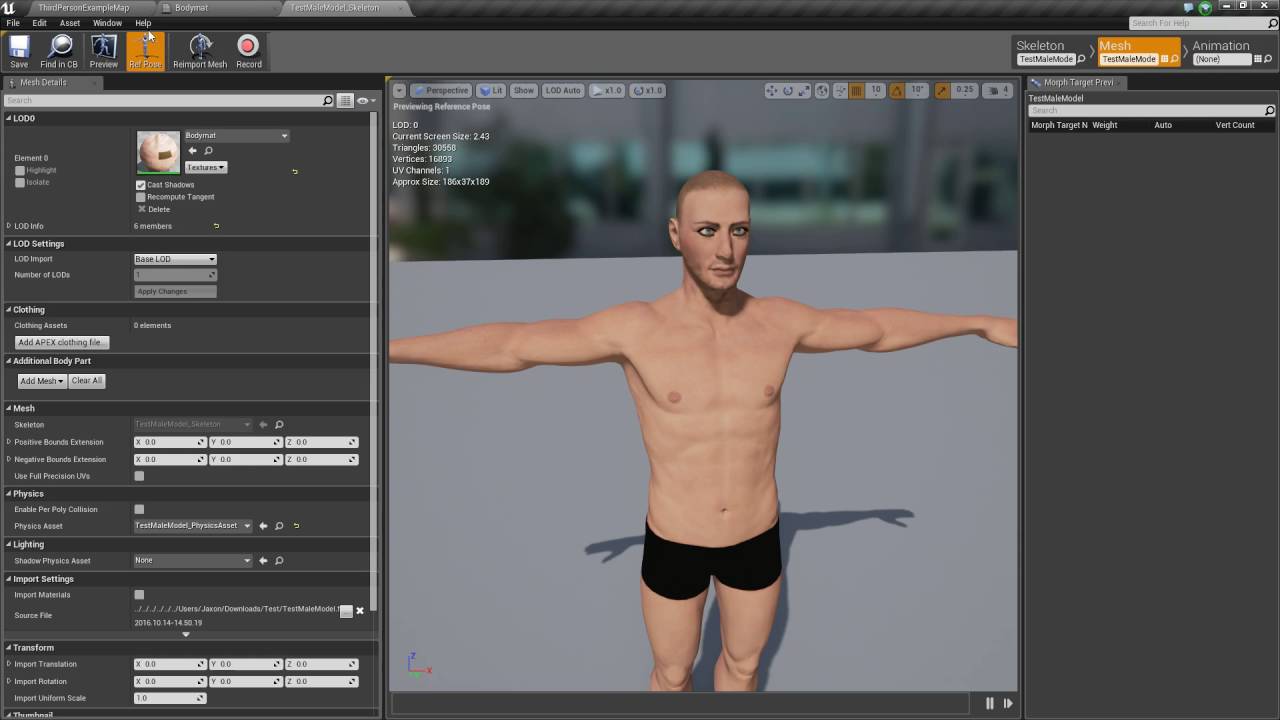
Task: Open Bodymat material dropdown
Action: tap(236, 136)
